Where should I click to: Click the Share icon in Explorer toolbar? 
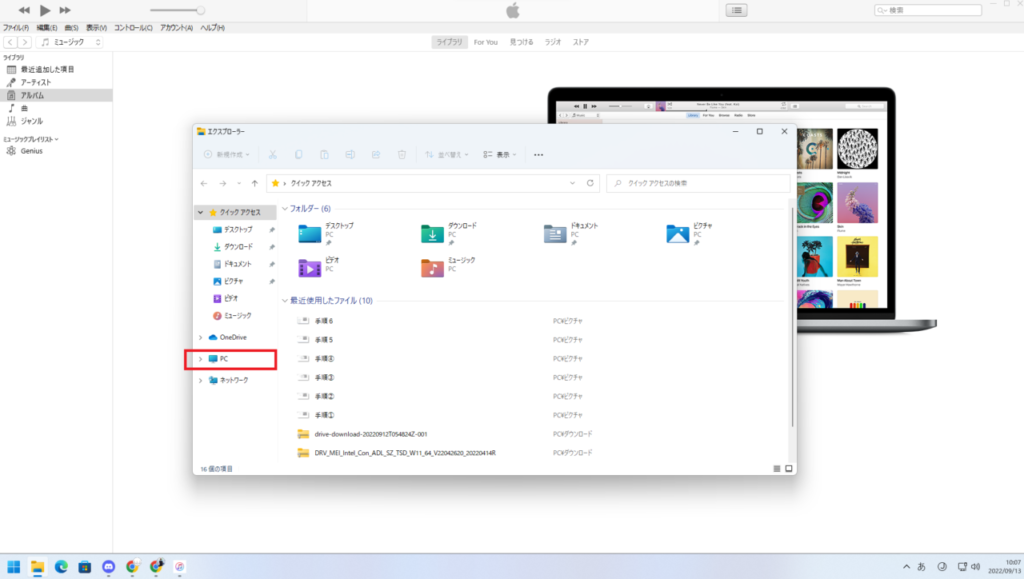click(x=376, y=155)
